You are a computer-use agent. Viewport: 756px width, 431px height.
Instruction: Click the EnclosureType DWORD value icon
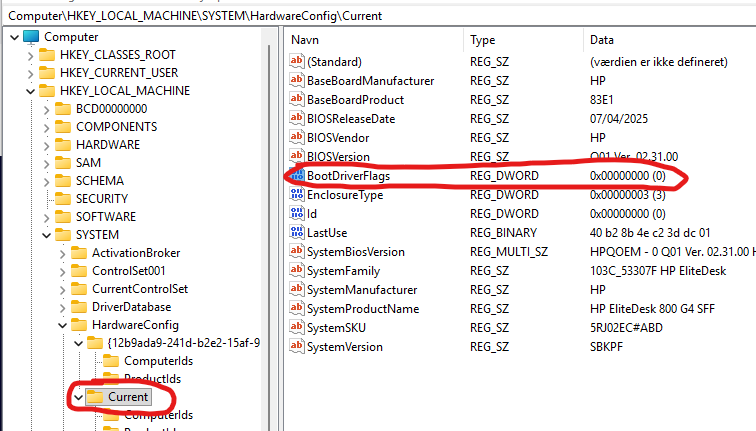296,195
